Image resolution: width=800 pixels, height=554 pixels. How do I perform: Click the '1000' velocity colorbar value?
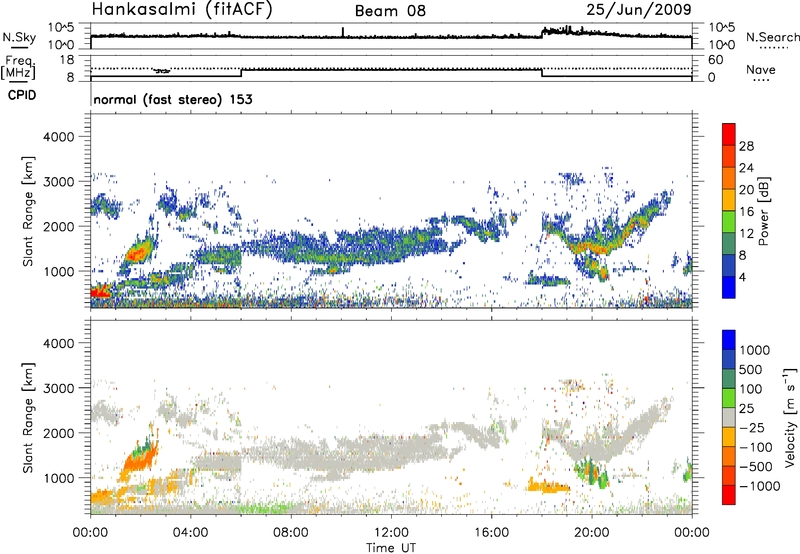[x=755, y=350]
